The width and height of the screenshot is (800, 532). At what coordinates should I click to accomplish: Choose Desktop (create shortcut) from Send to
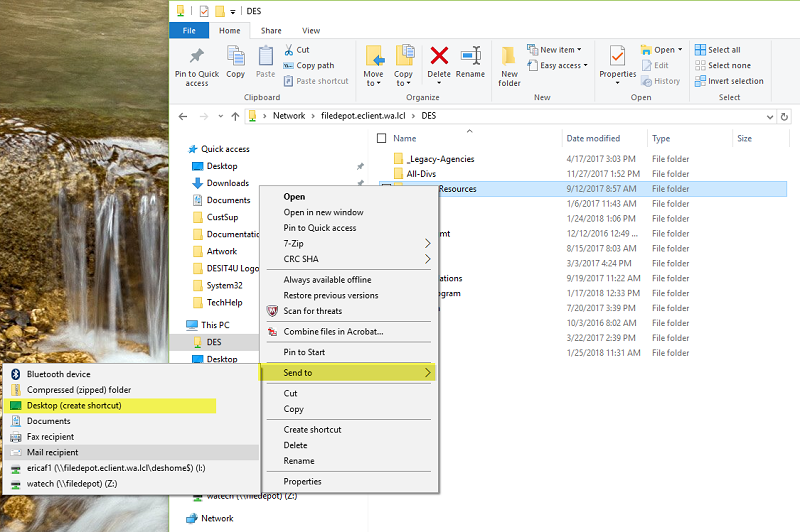pyautogui.click(x=74, y=406)
